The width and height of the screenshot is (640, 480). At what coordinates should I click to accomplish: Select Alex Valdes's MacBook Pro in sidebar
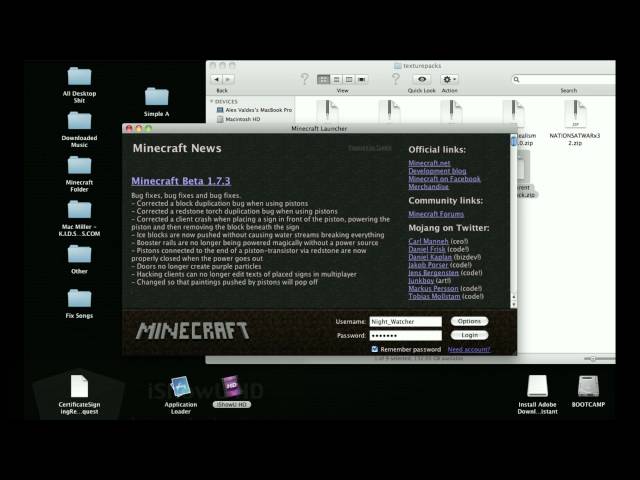pos(254,110)
